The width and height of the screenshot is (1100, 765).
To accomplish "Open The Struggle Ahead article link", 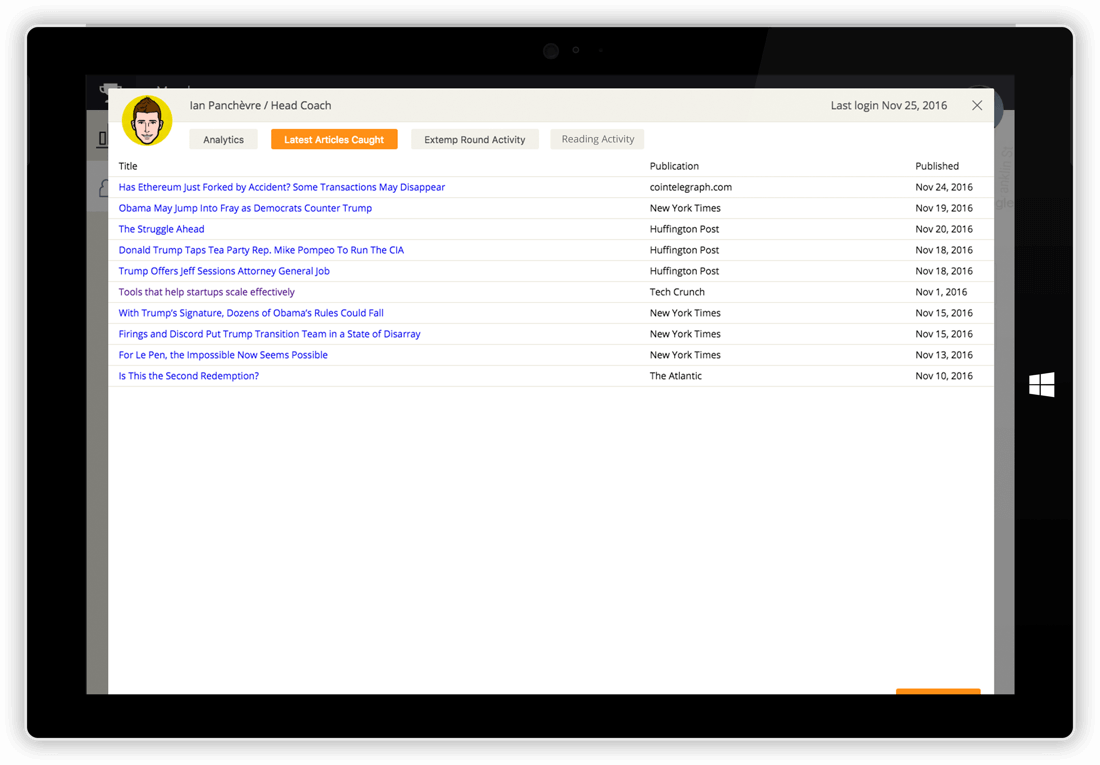I will (161, 229).
